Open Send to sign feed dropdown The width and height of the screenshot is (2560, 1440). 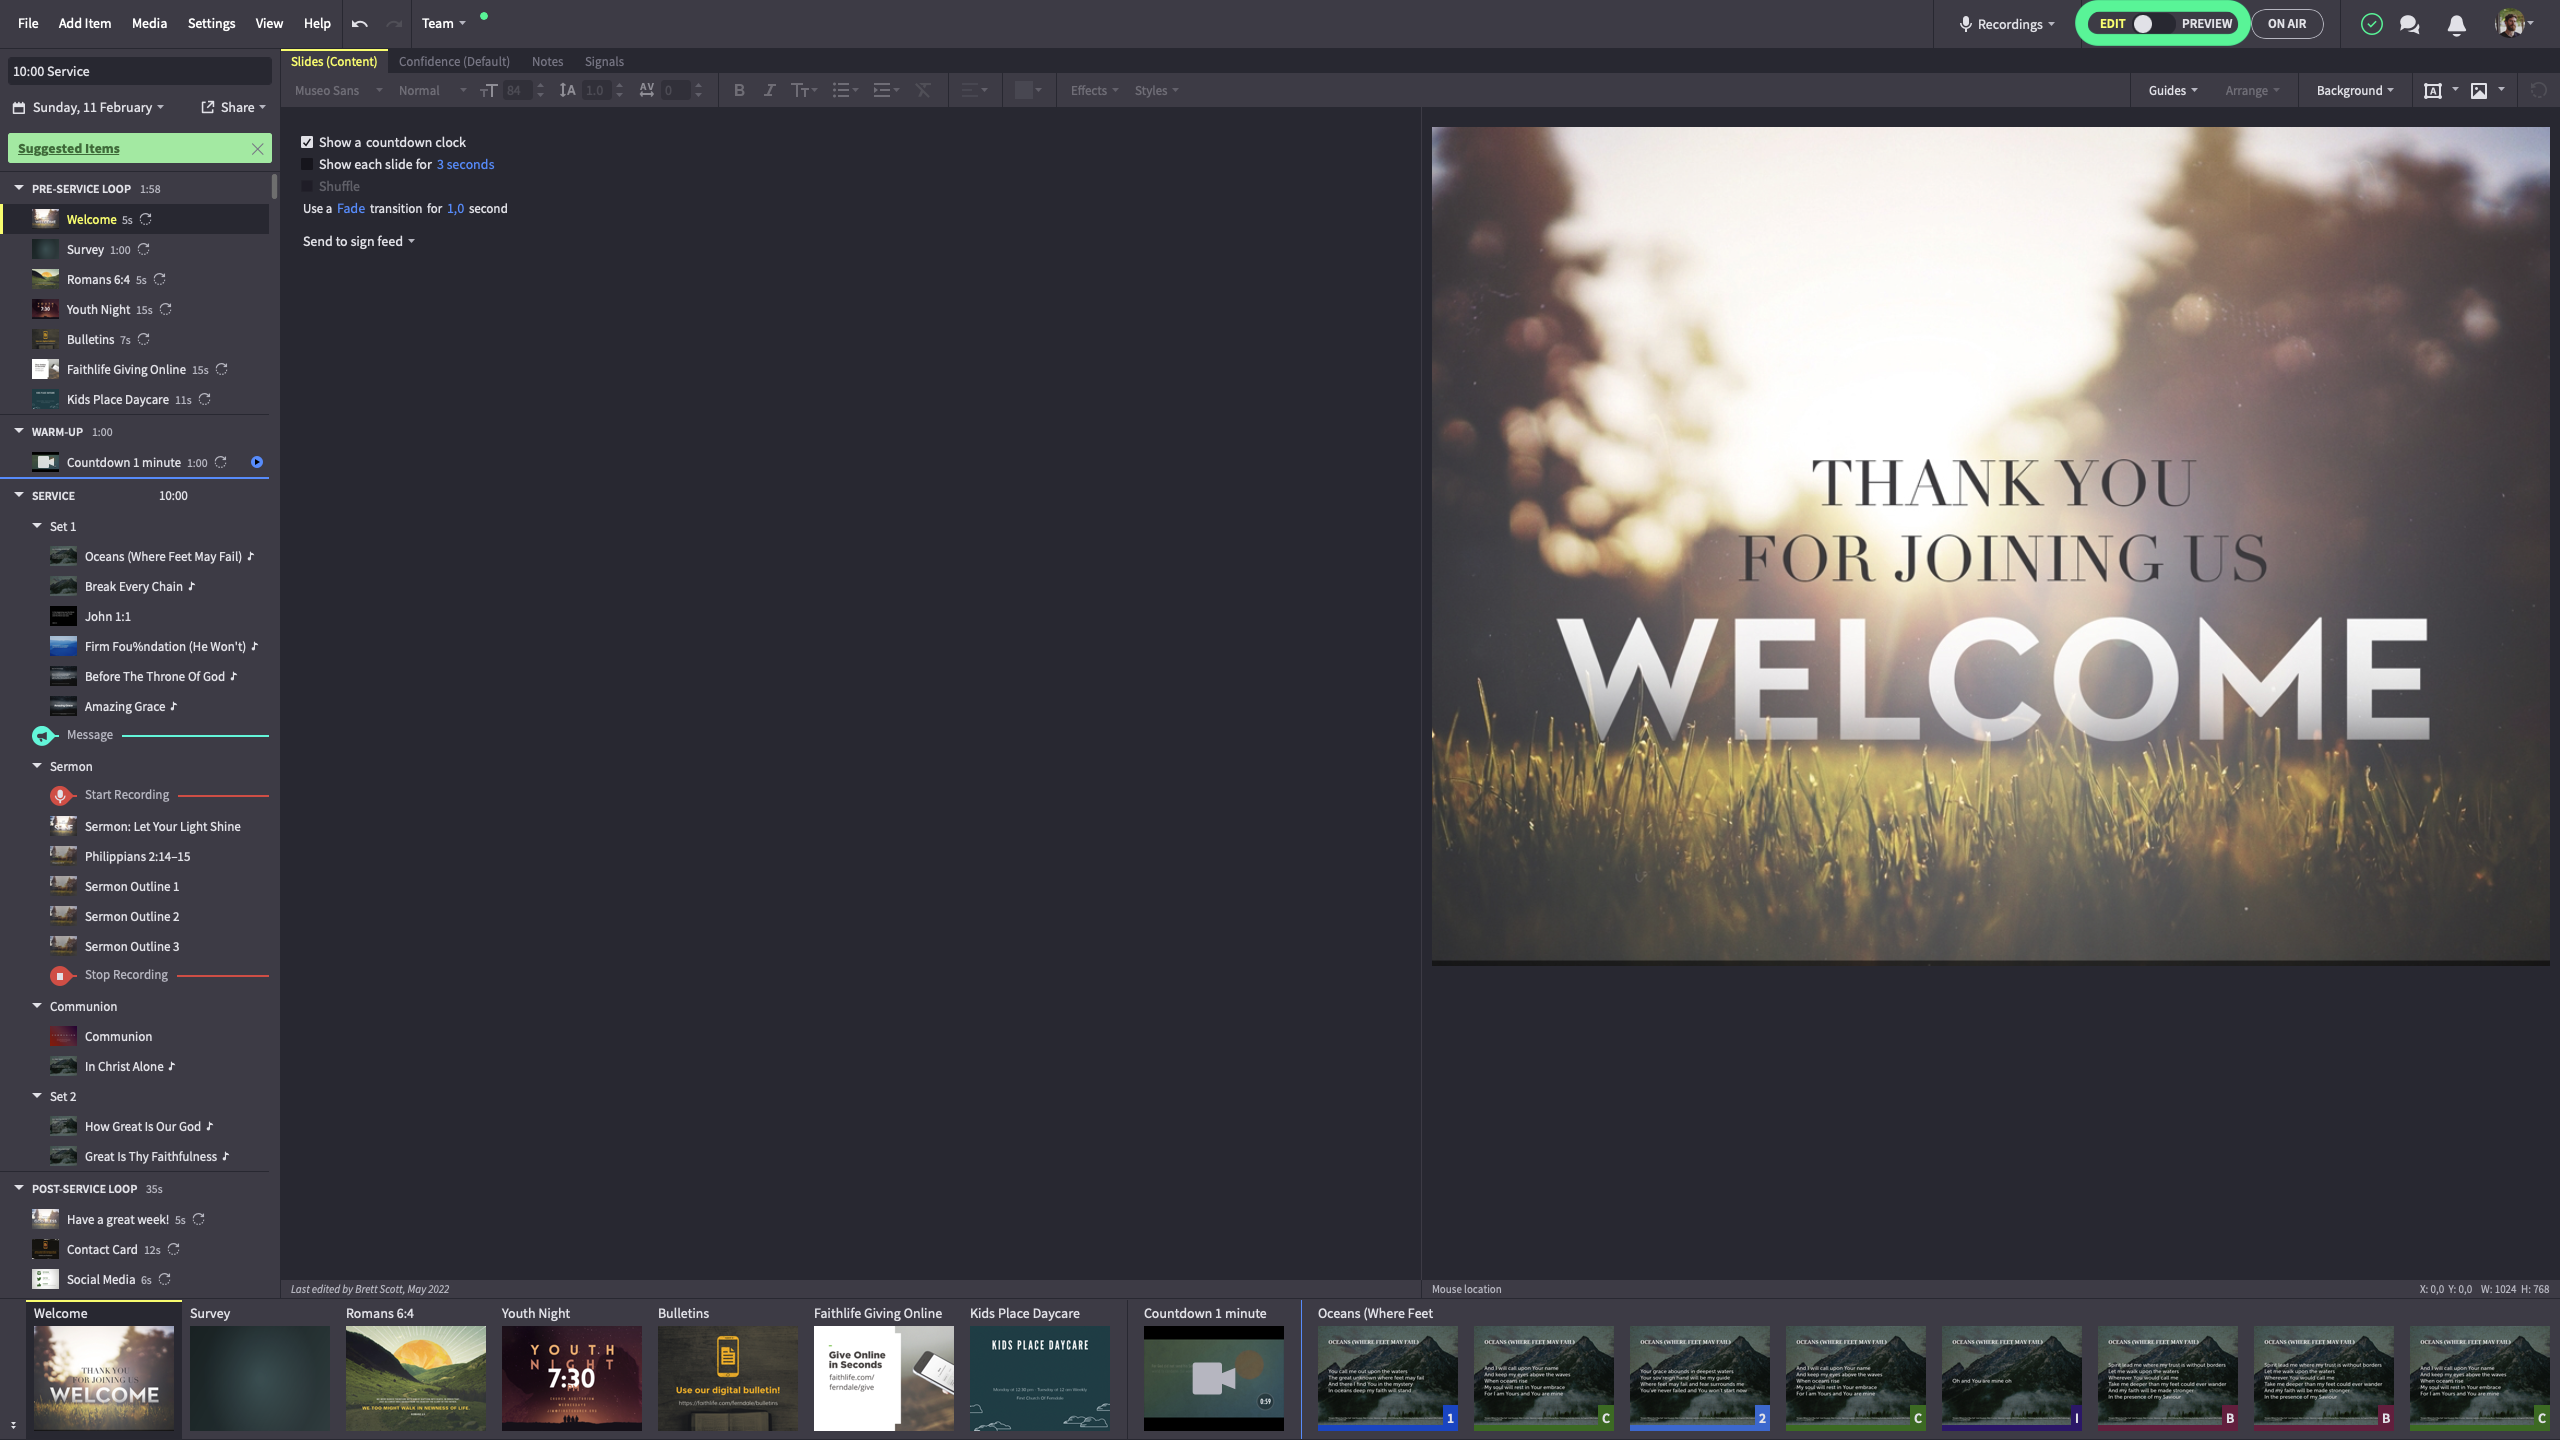358,241
